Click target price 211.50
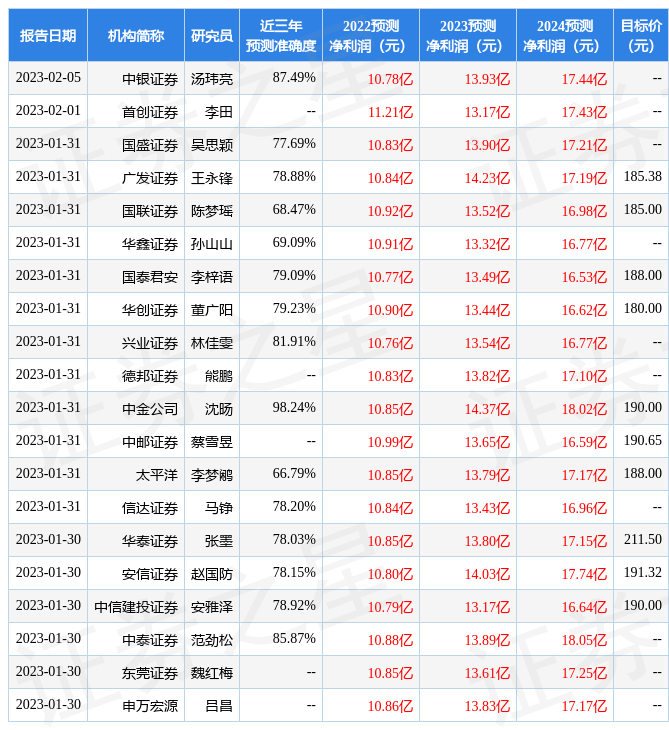This screenshot has width=669, height=730. click(x=642, y=540)
